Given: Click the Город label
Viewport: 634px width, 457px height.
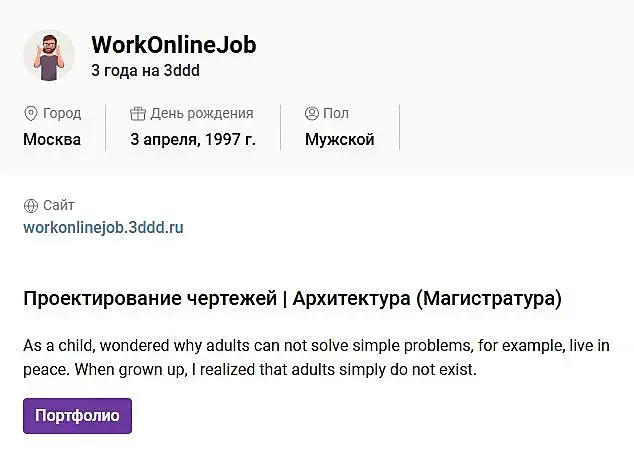Looking at the screenshot, I should (x=62, y=114).
